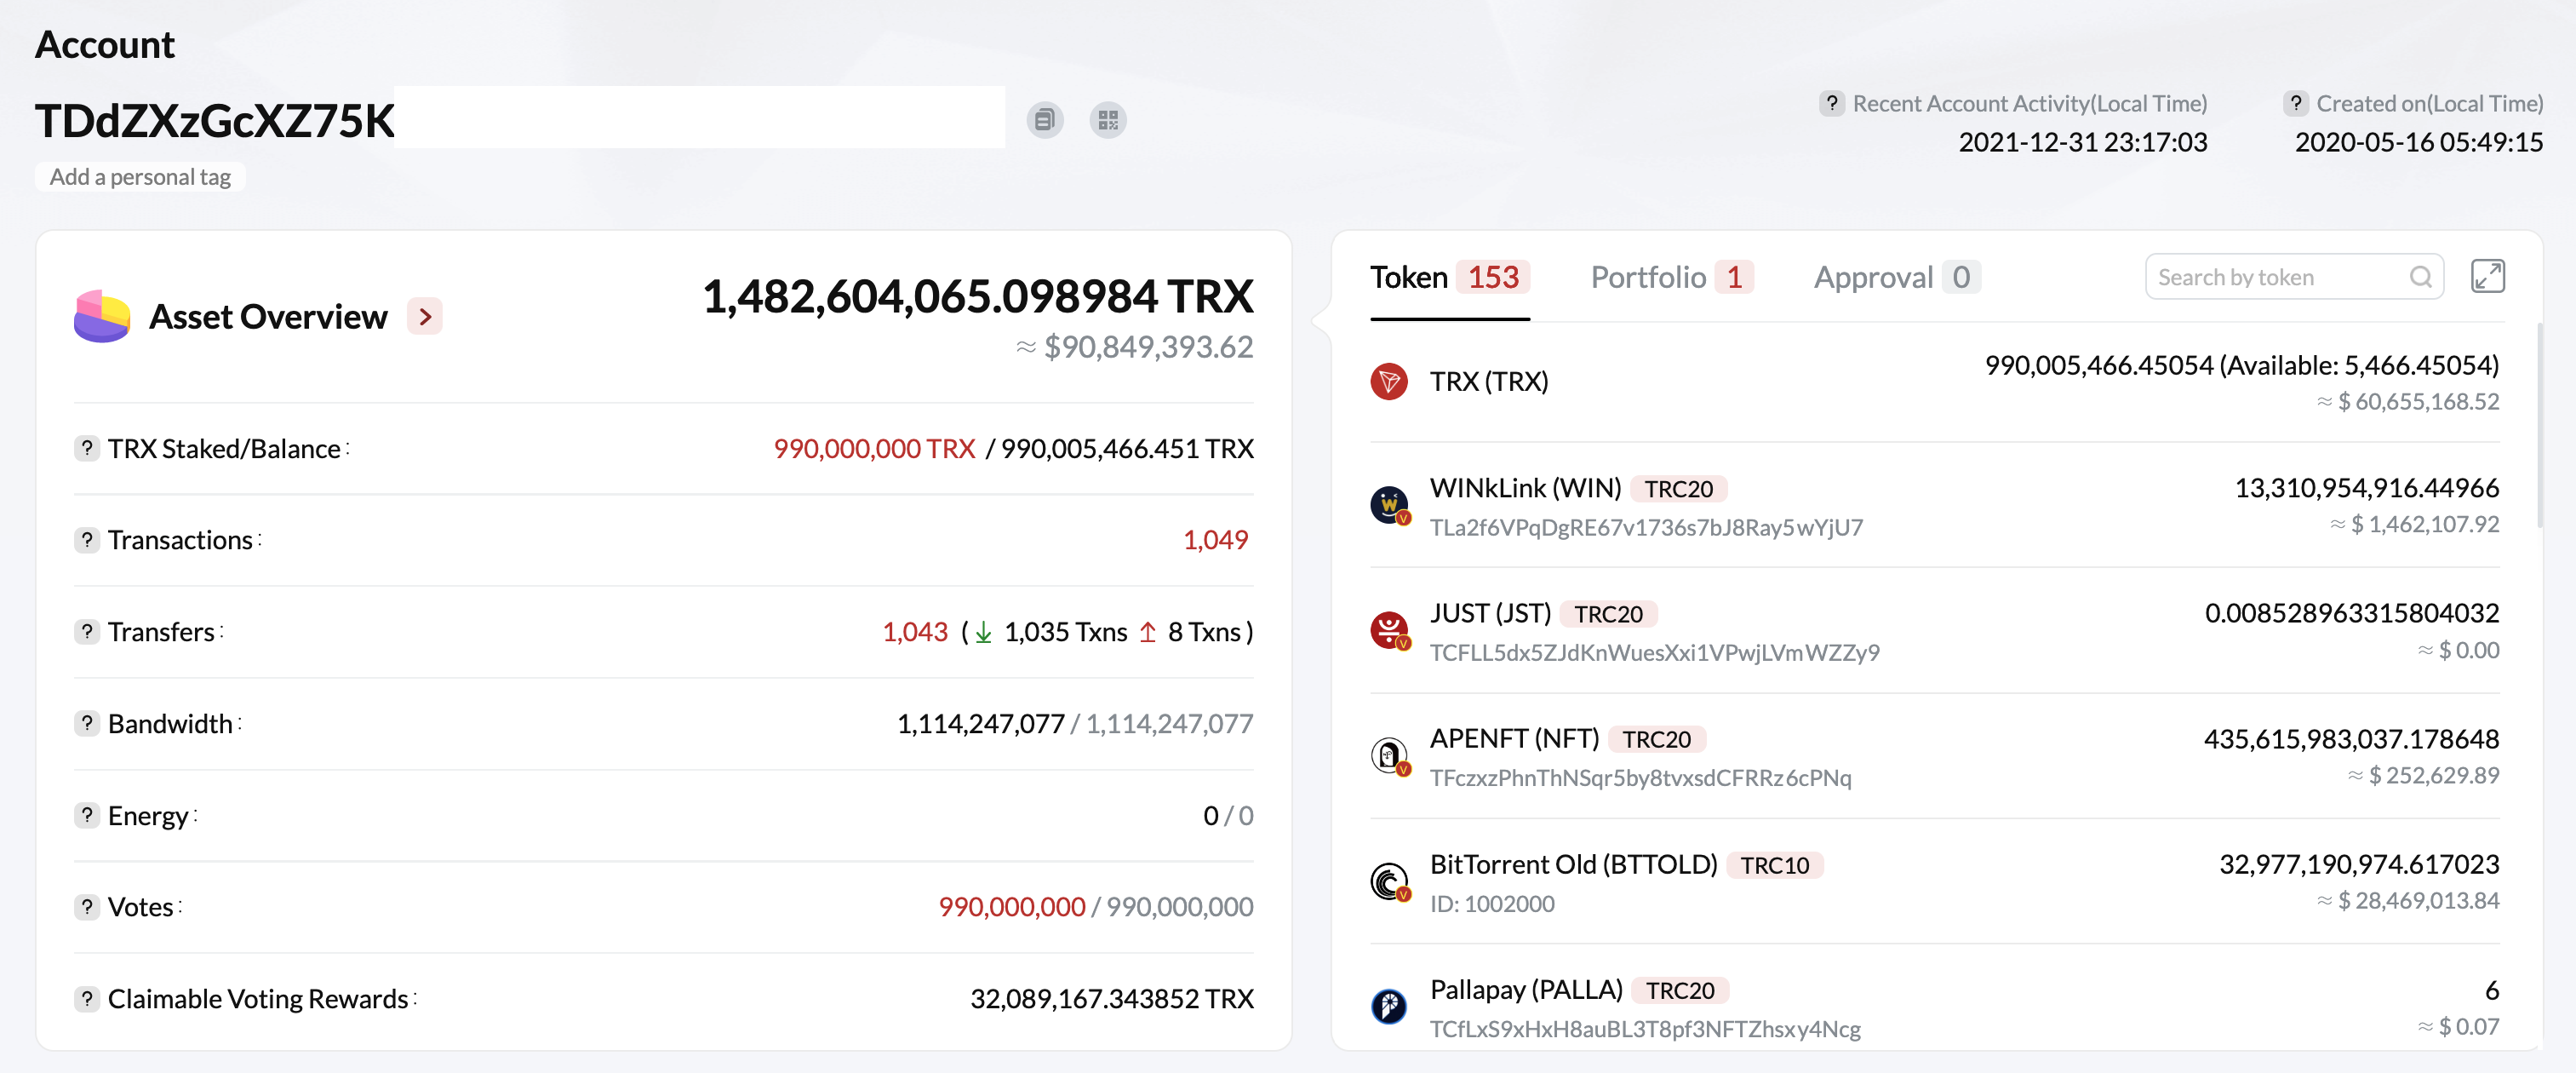Open the APENFT (NFT) token name
This screenshot has height=1073, width=2576.
click(x=1514, y=738)
